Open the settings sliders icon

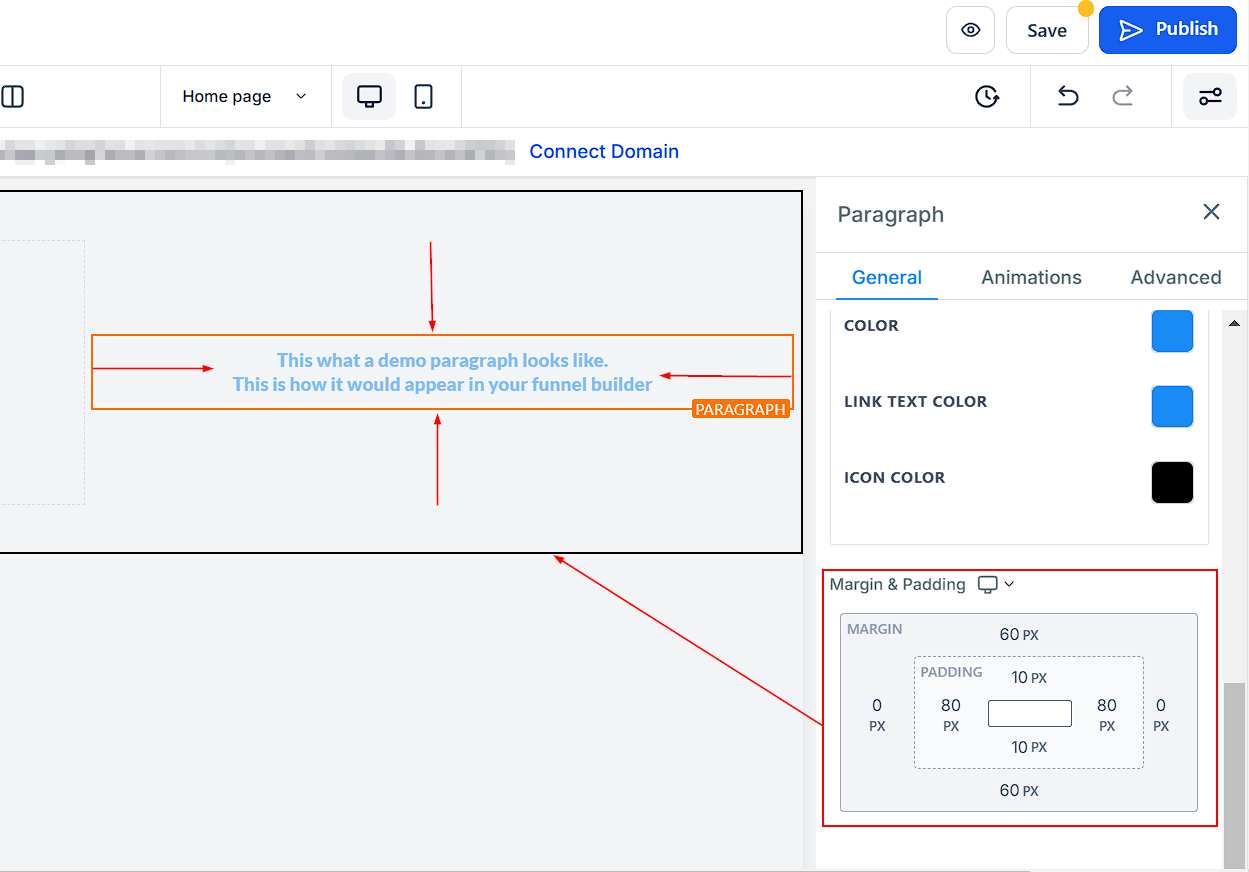click(x=1210, y=96)
